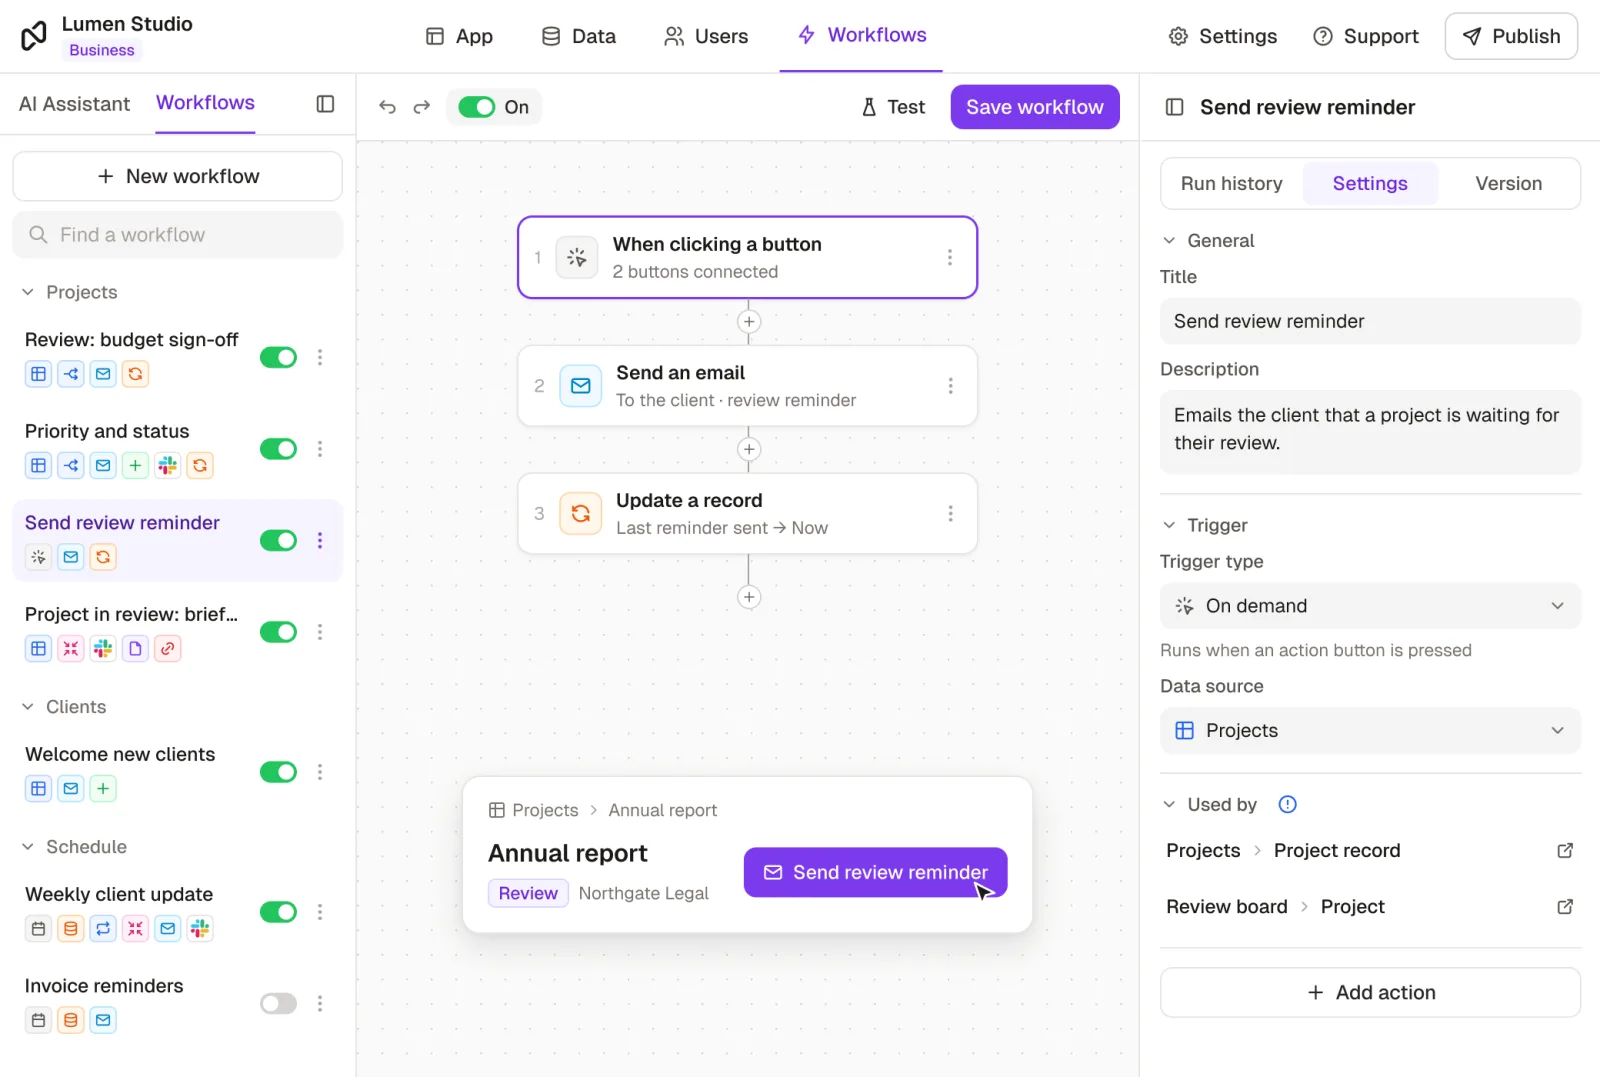The width and height of the screenshot is (1600, 1077).
Task: Toggle Weekly client update switch
Action: point(278,912)
